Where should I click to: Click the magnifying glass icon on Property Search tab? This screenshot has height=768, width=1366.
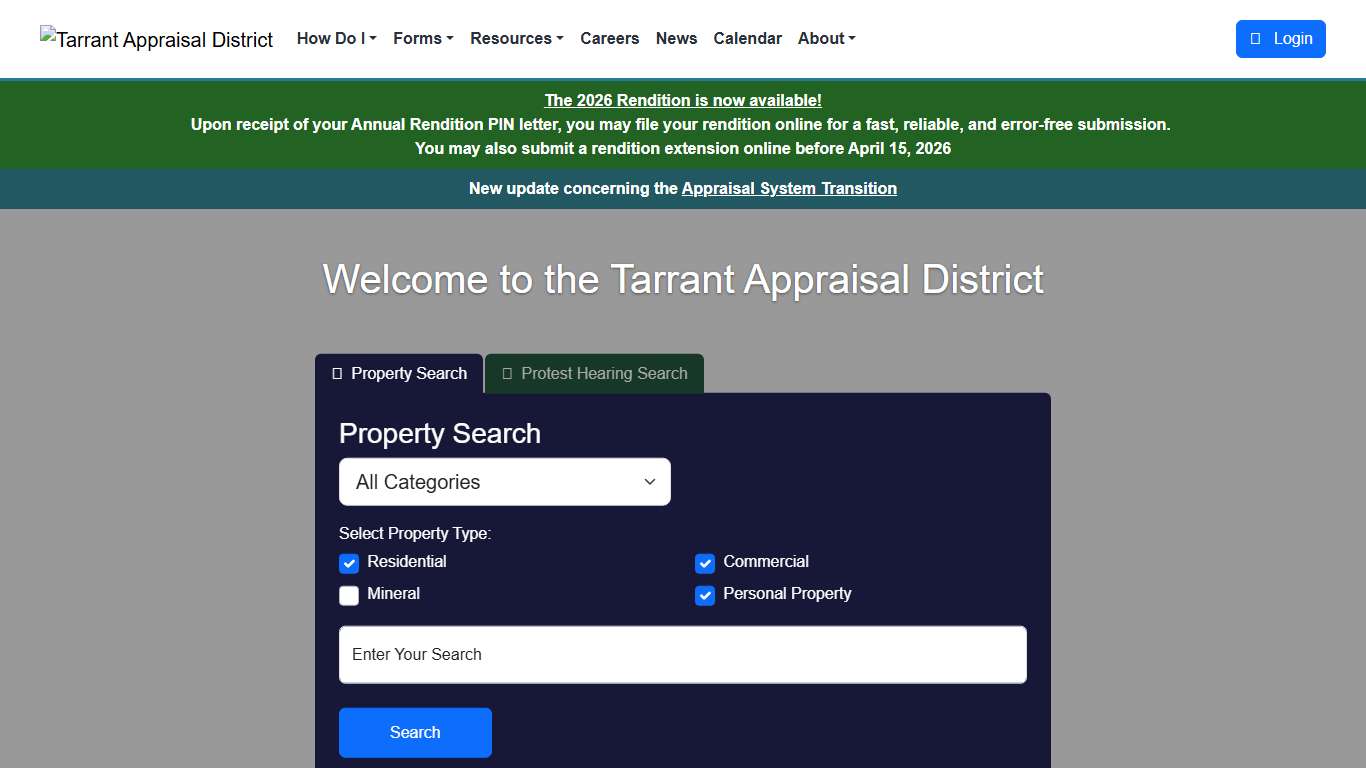(x=336, y=373)
